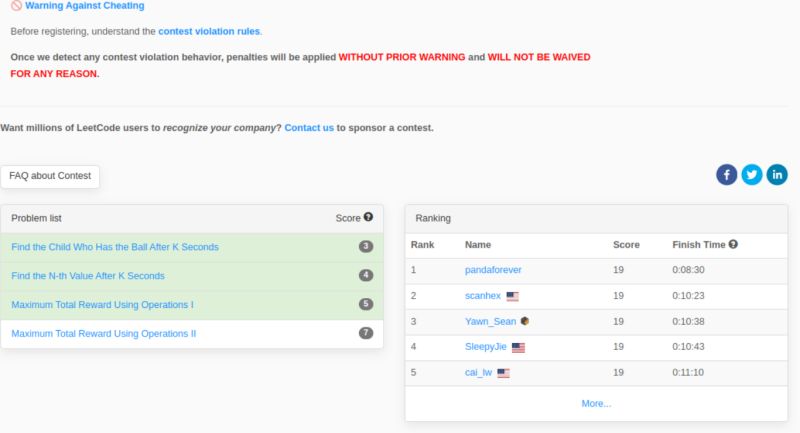Open the contest violation rules link
The height and width of the screenshot is (433, 800).
tap(209, 31)
